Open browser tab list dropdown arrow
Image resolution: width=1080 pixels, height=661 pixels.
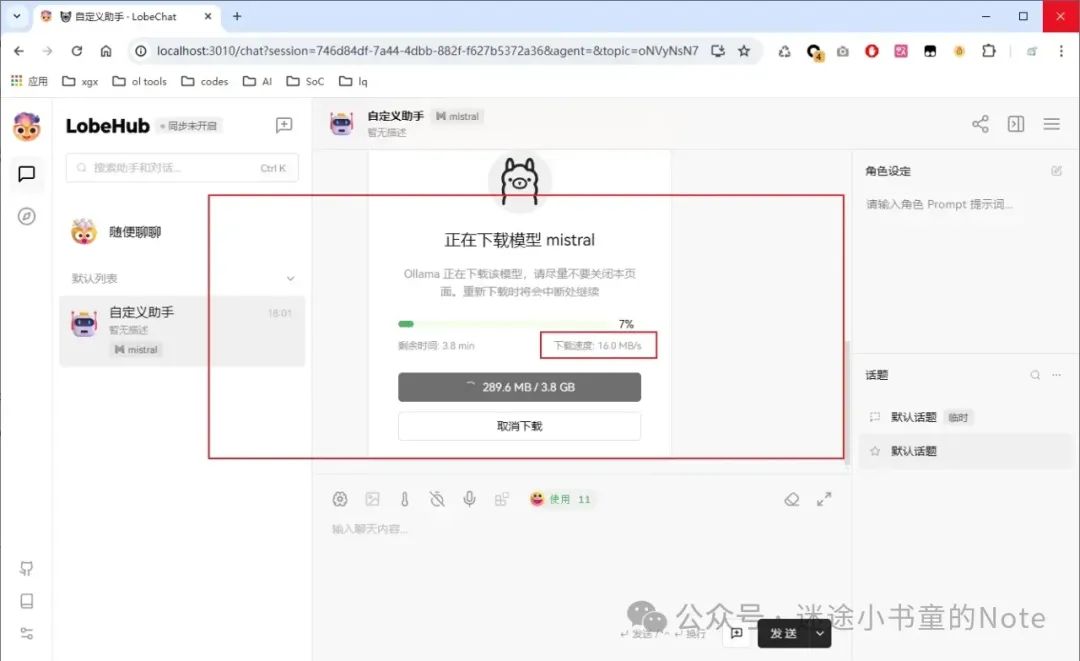pos(17,16)
